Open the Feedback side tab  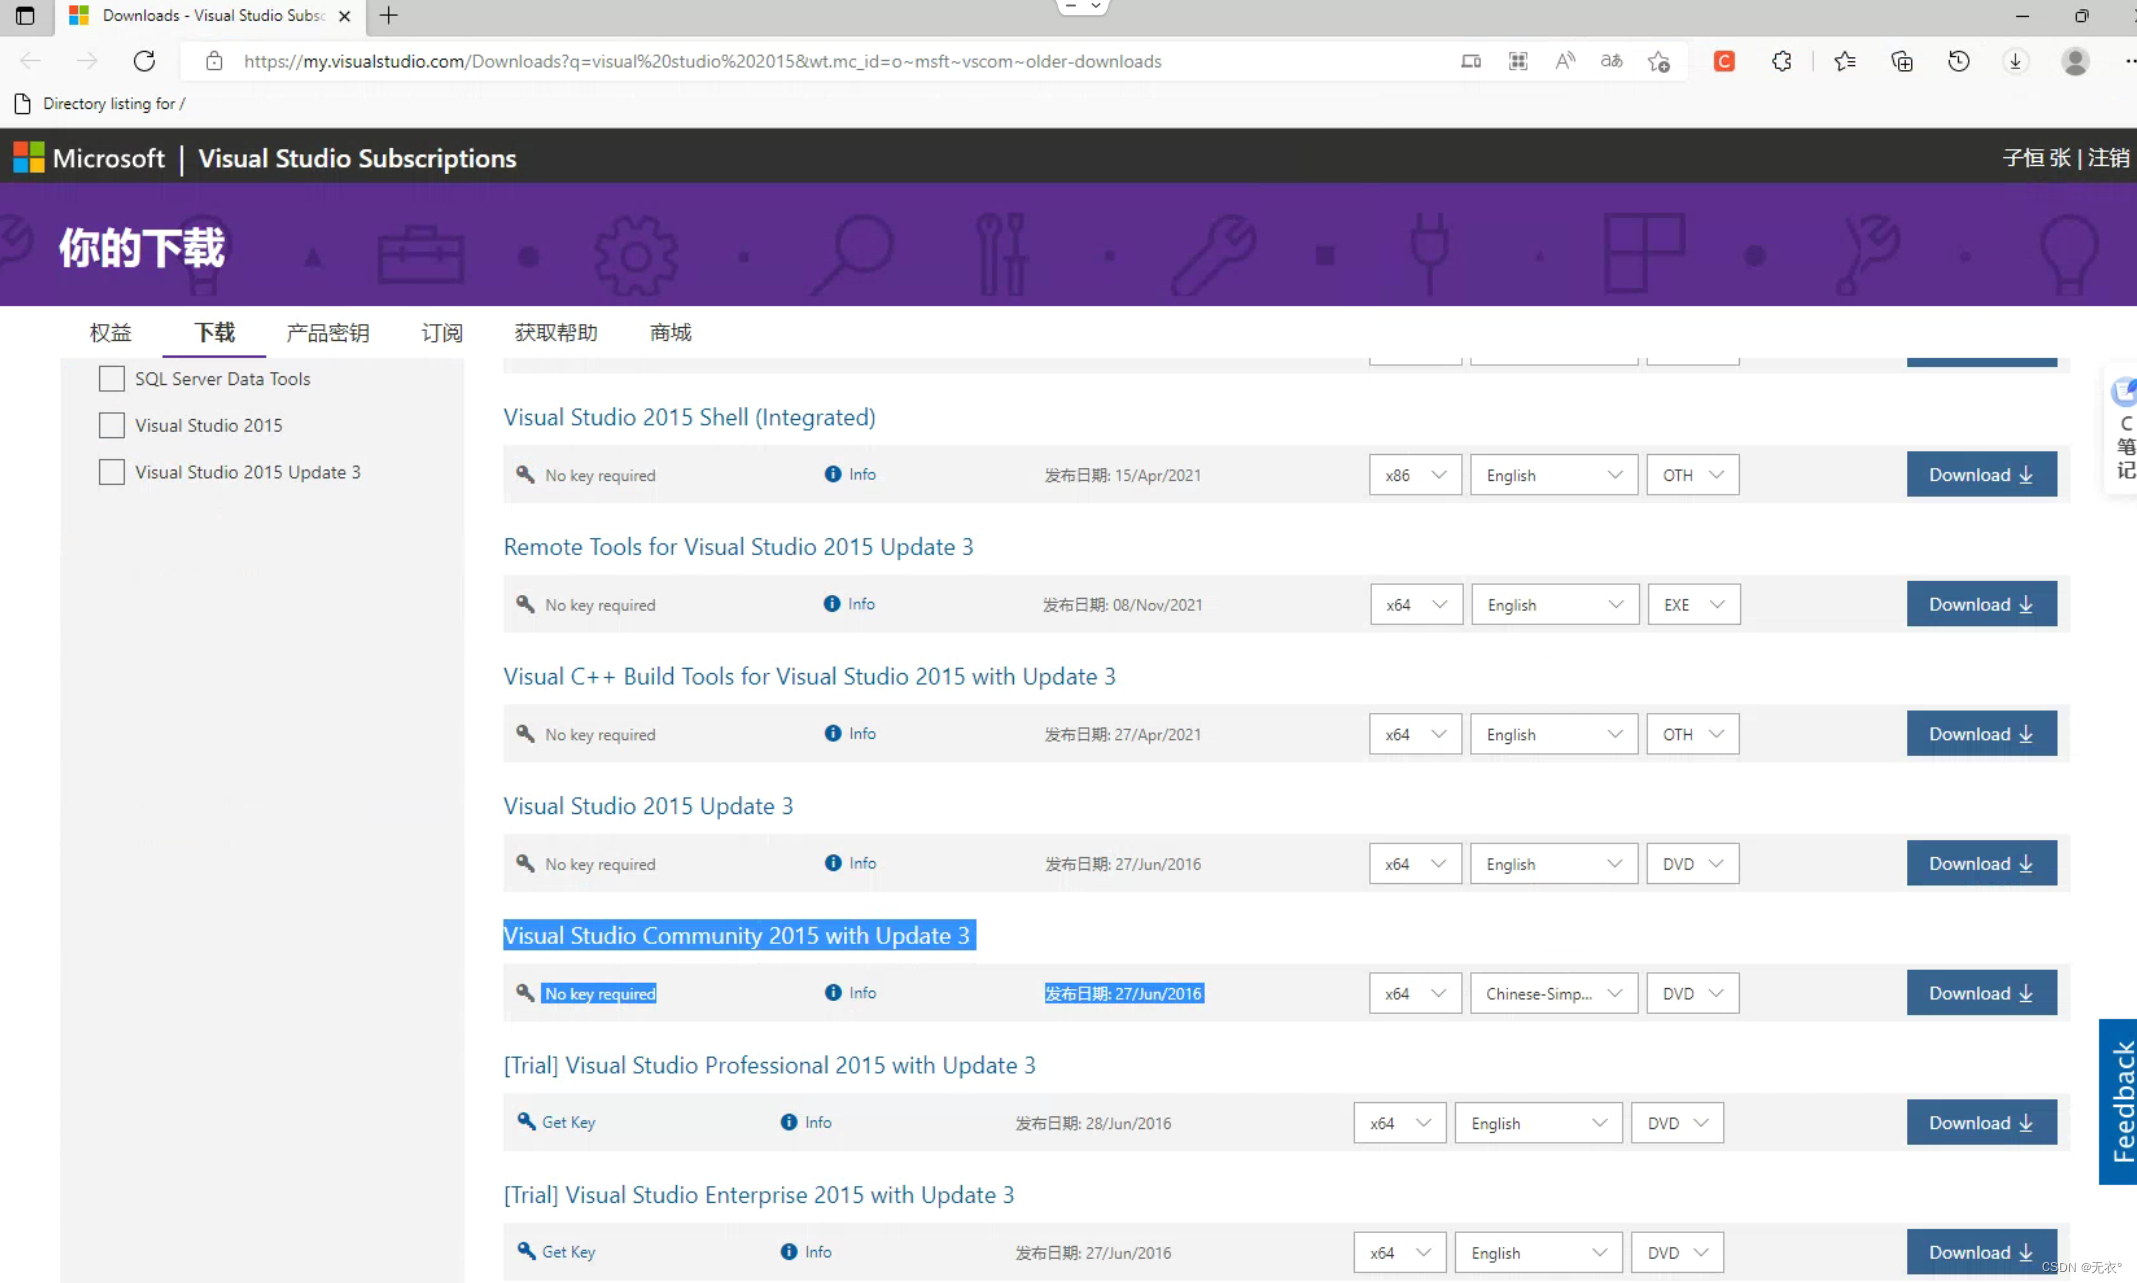(2120, 1102)
